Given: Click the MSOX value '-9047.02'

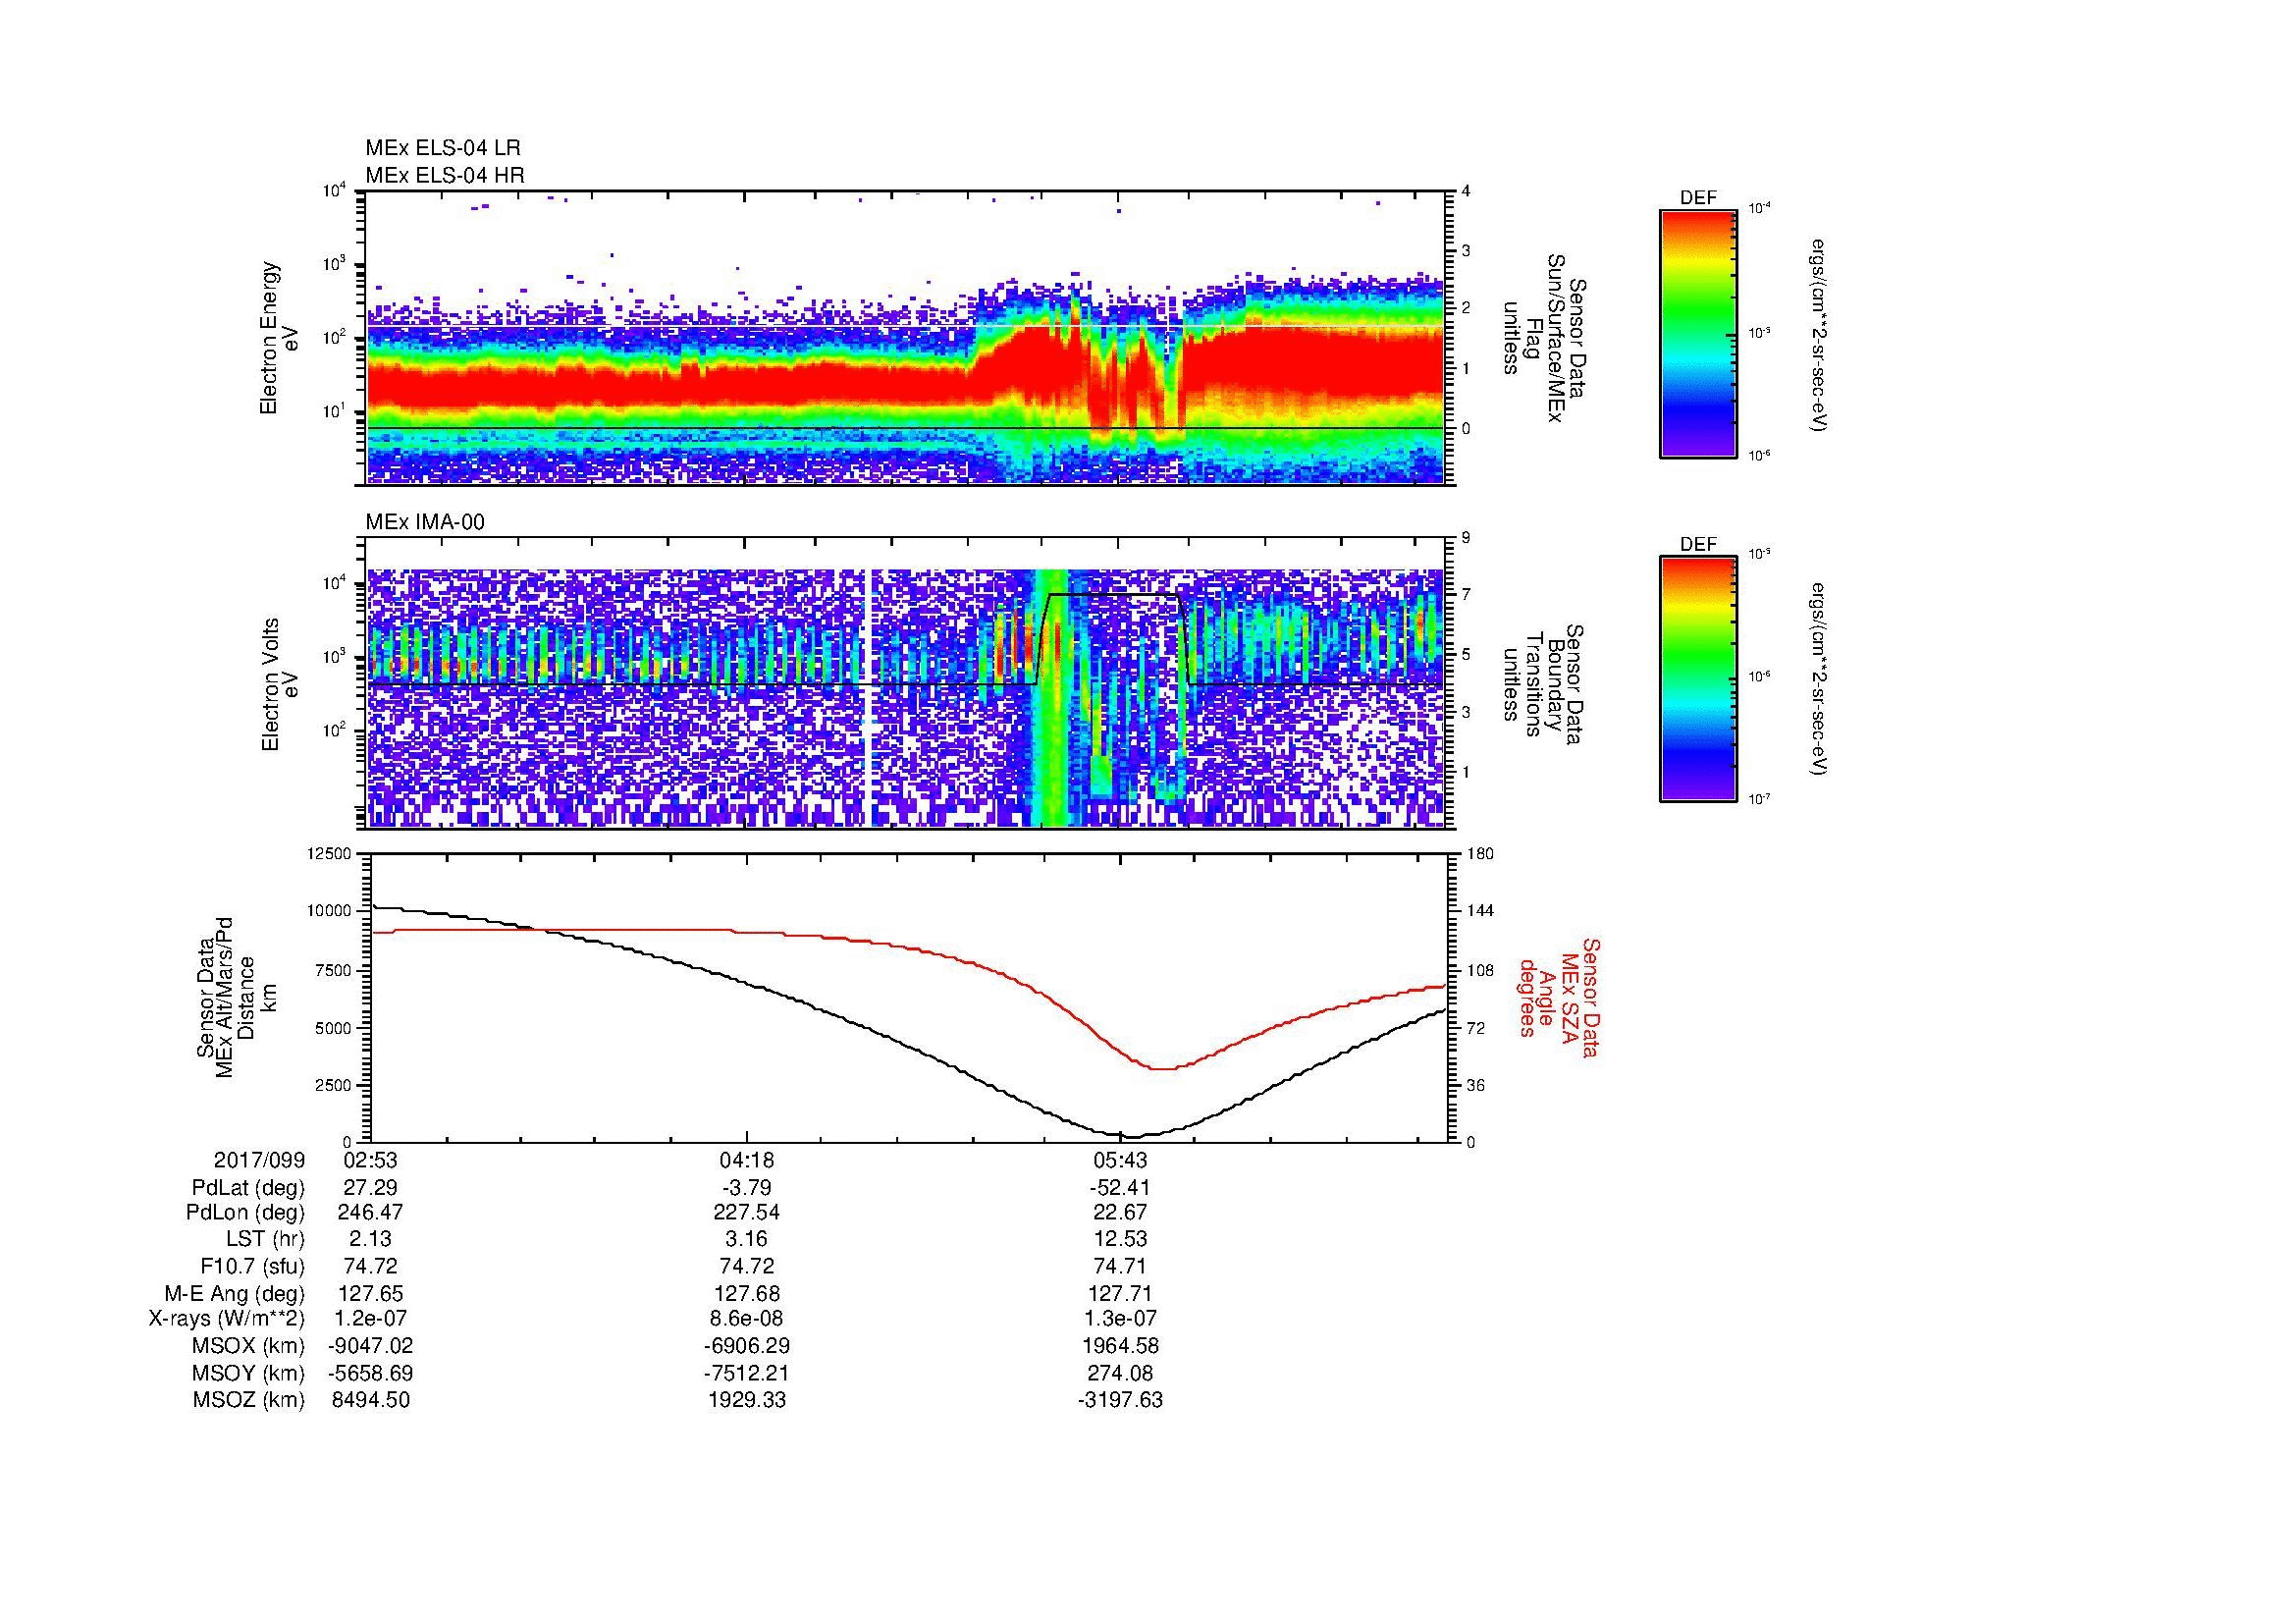Looking at the screenshot, I should 370,1346.
